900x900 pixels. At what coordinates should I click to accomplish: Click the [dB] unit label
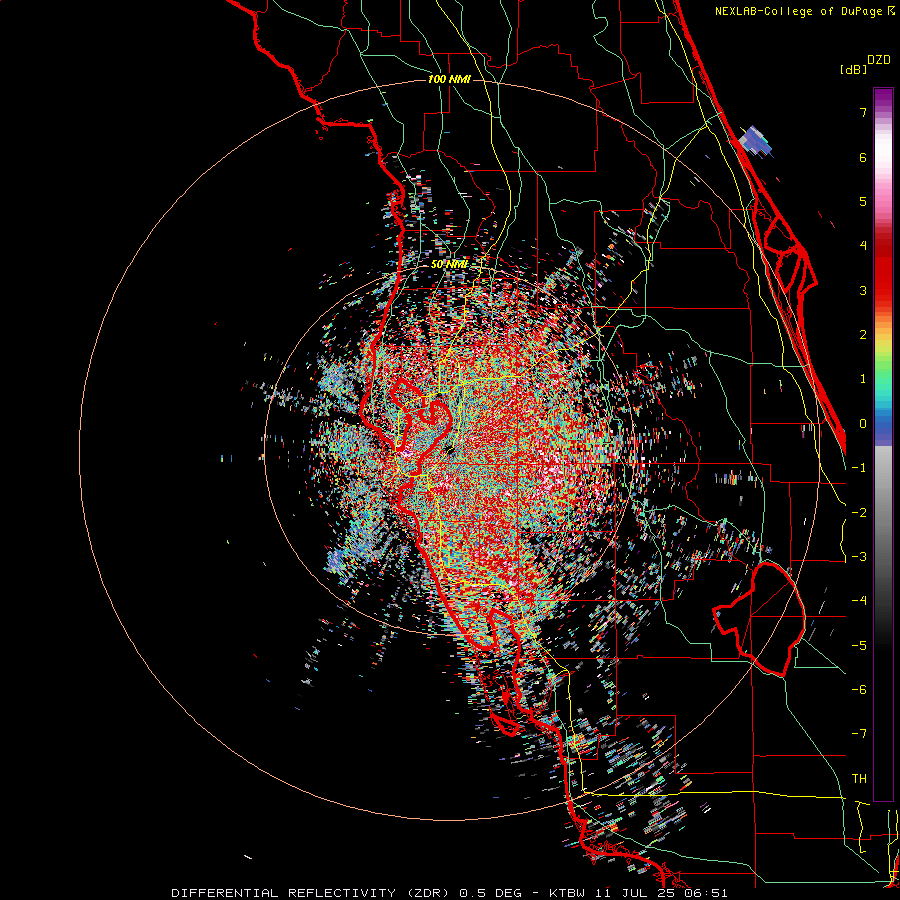[854, 69]
